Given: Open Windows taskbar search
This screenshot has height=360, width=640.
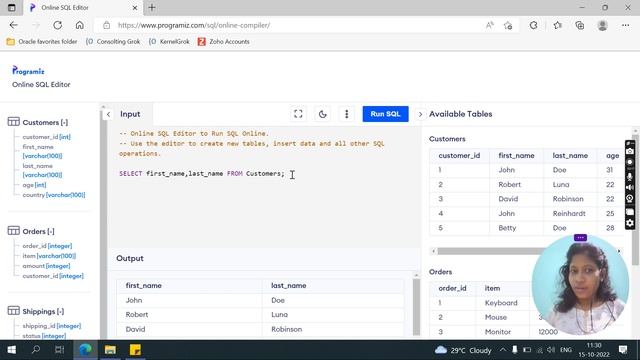Looking at the screenshot, I should point(36,350).
